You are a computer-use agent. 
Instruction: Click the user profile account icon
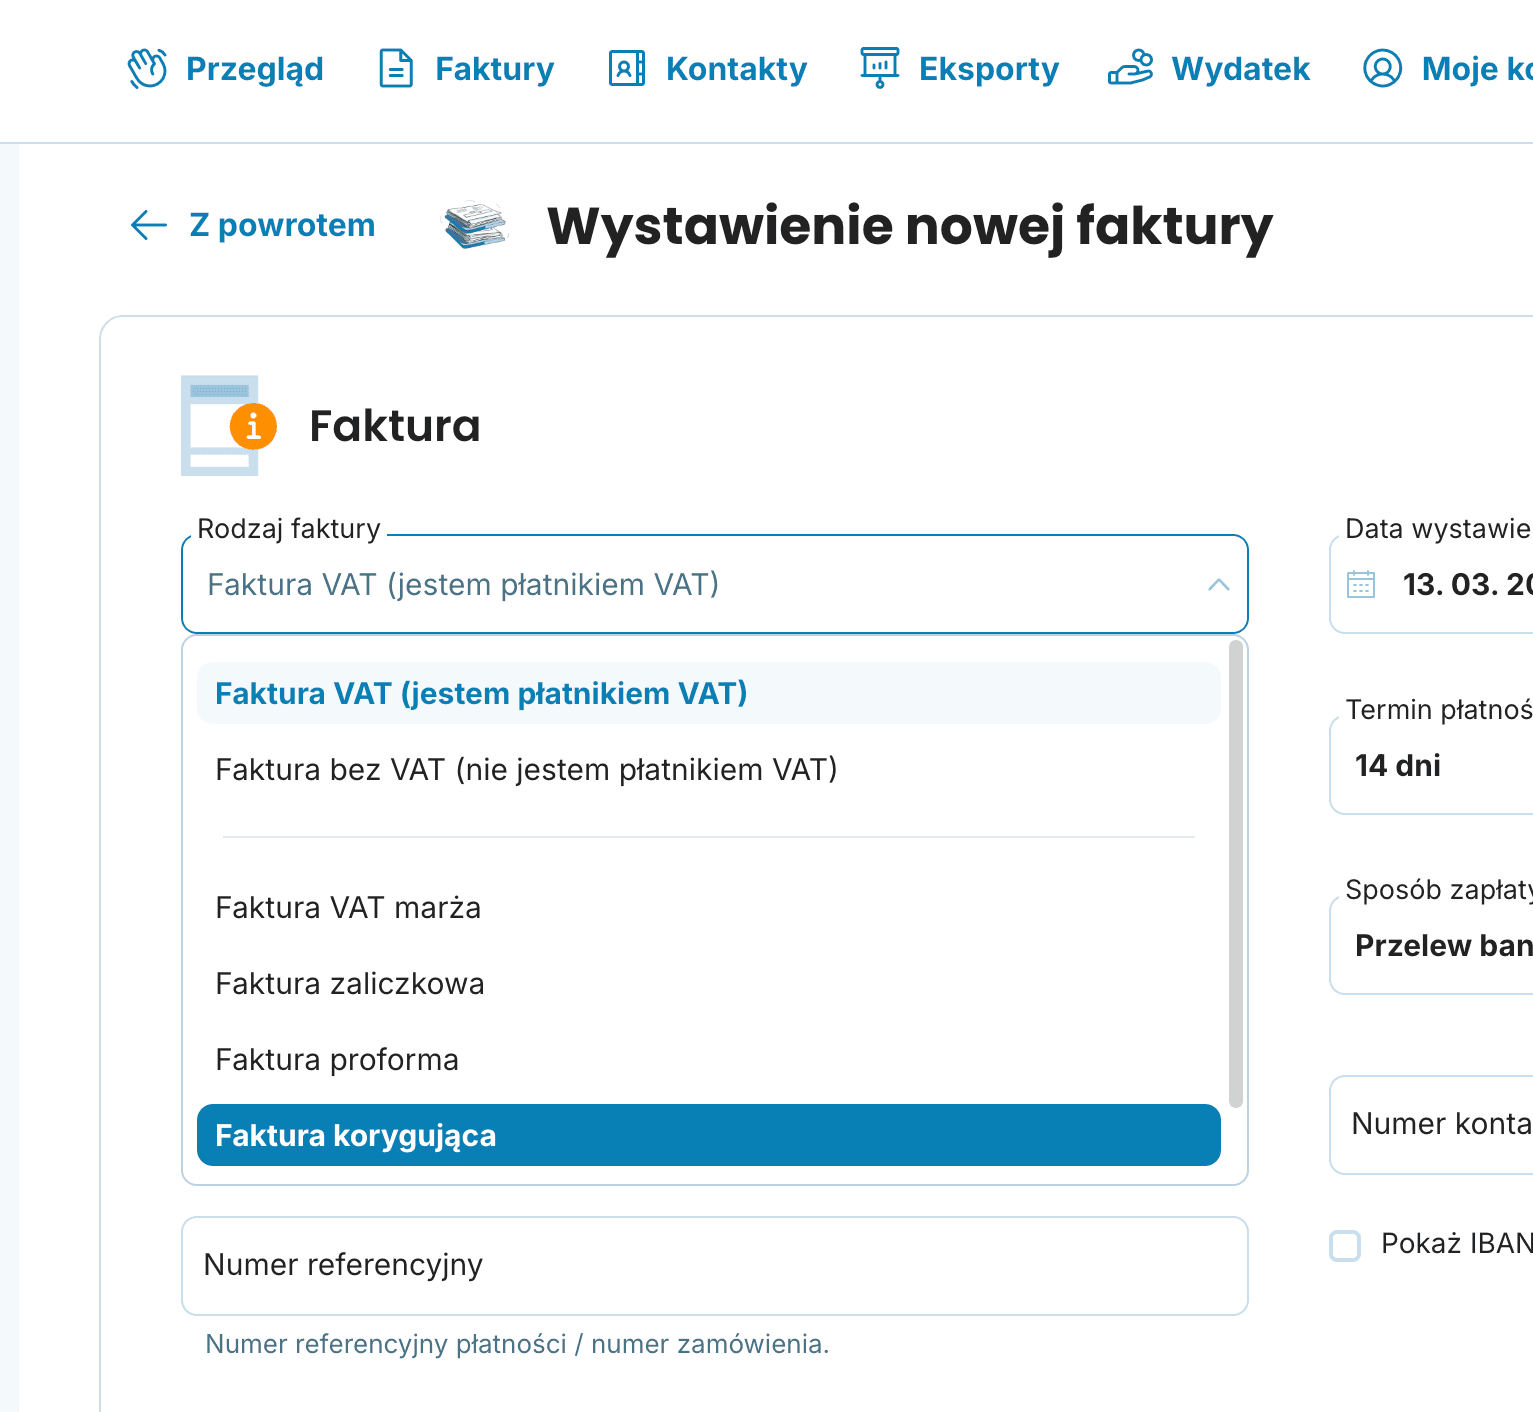point(1382,69)
